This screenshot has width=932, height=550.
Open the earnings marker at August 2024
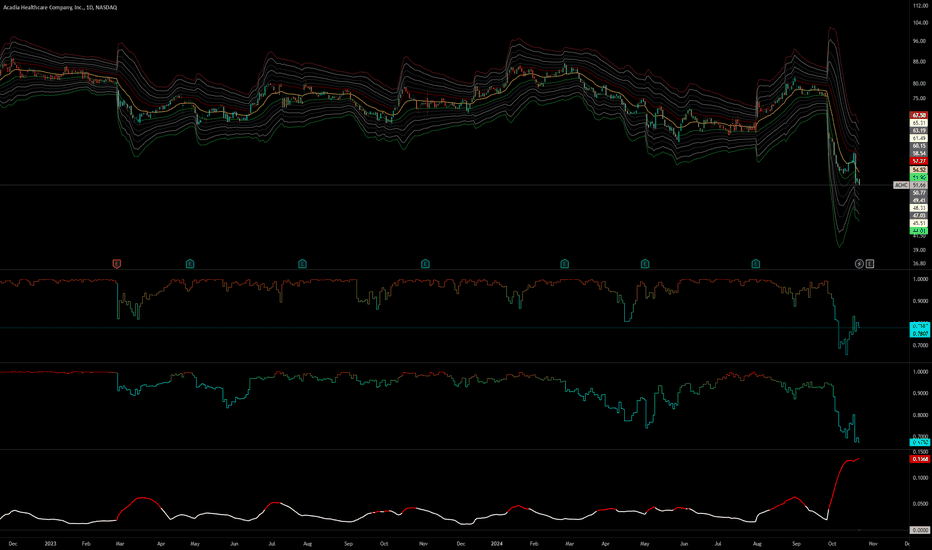[755, 263]
